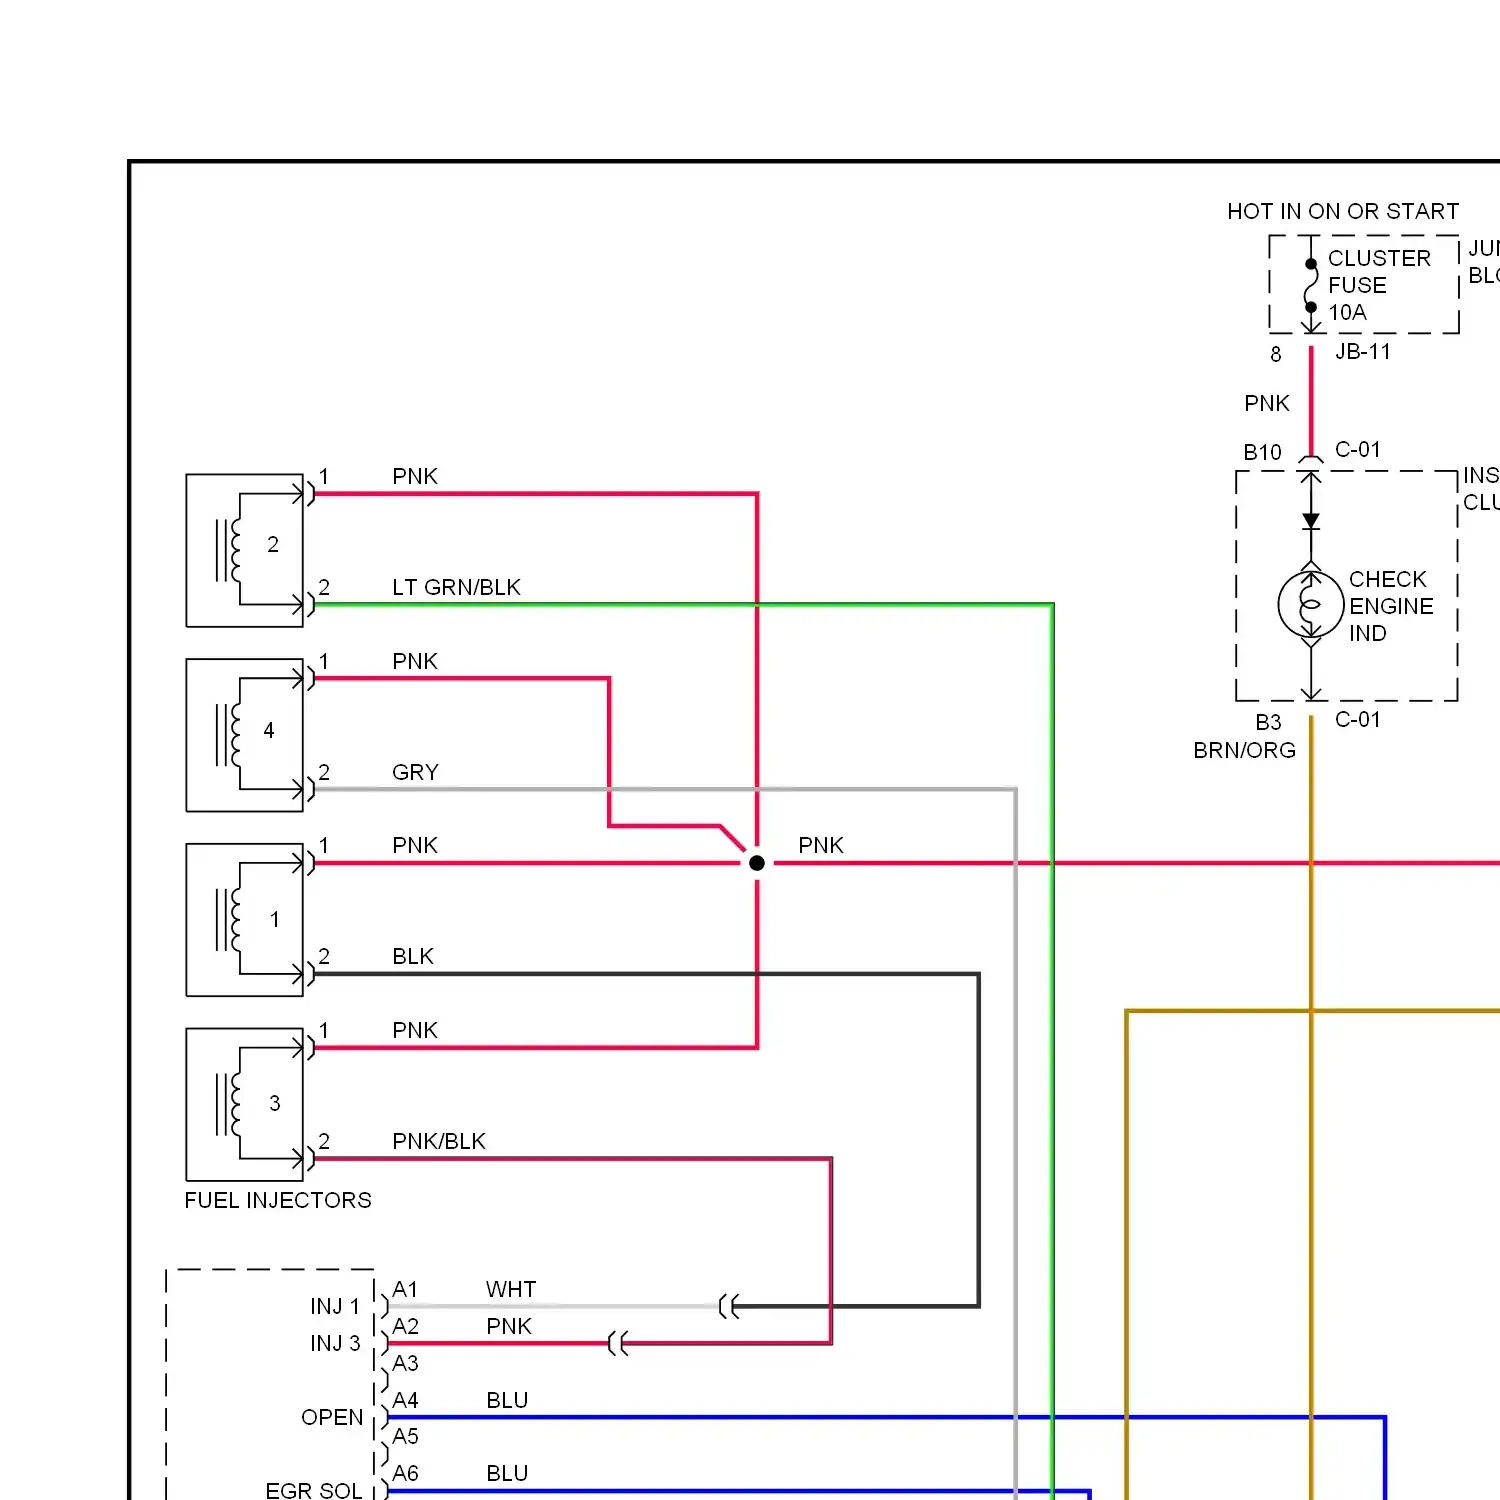Click the connector symbol on the WHT wire
Viewport: 1500px width, 1500px height.
pyautogui.click(x=729, y=1306)
